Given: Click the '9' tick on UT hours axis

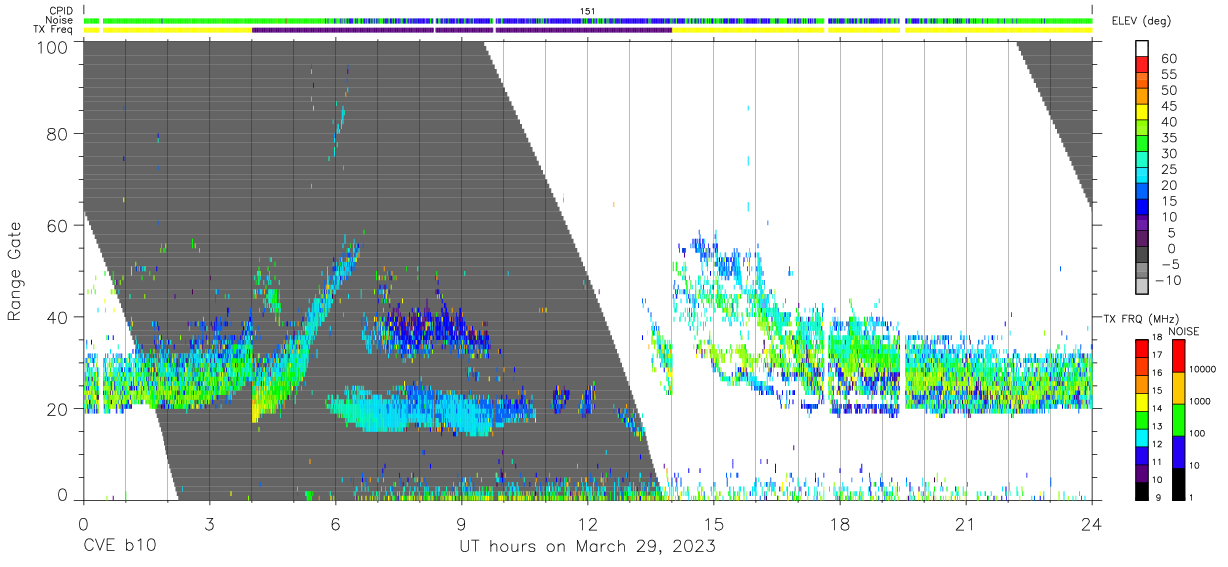Looking at the screenshot, I should [x=461, y=524].
